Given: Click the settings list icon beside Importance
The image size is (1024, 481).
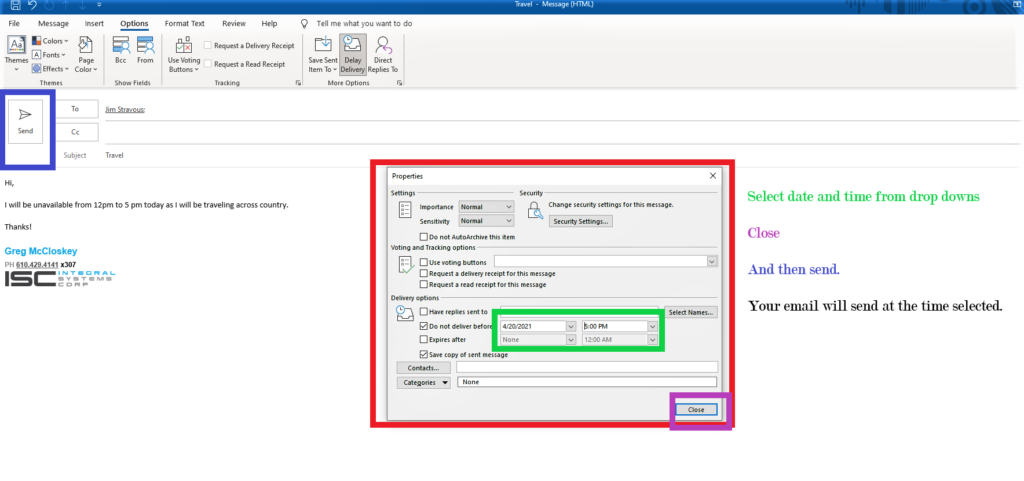Looking at the screenshot, I should [404, 209].
